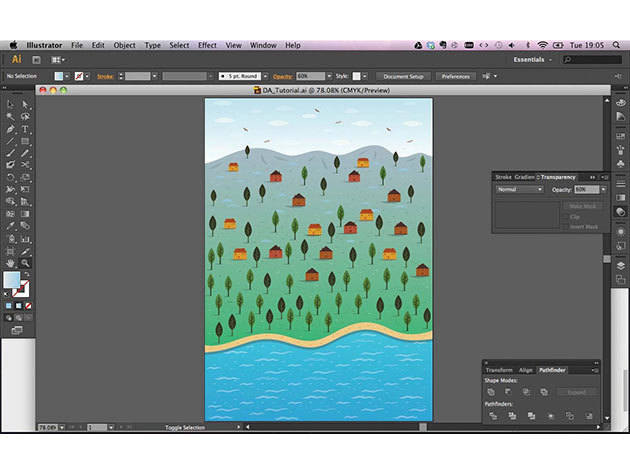Select the Free Transform tool
Viewport: 630px width, 473px height.
point(25,190)
